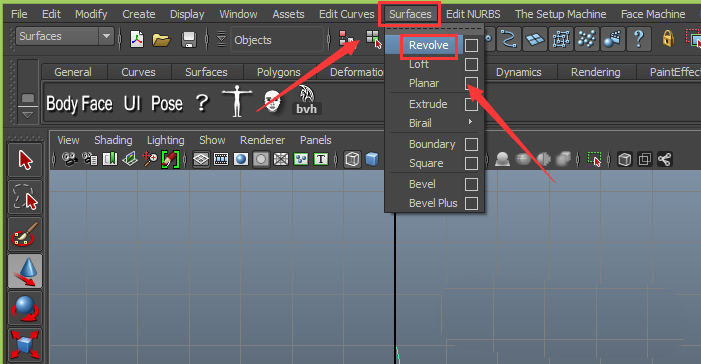The image size is (701, 364).
Task: Open the grease pencil icon
Action: (x=170, y=159)
